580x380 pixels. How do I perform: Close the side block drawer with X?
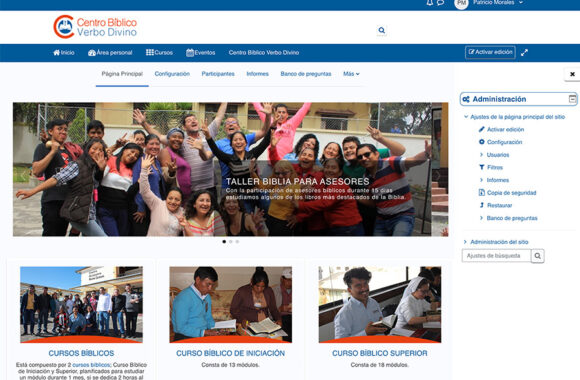(x=572, y=74)
